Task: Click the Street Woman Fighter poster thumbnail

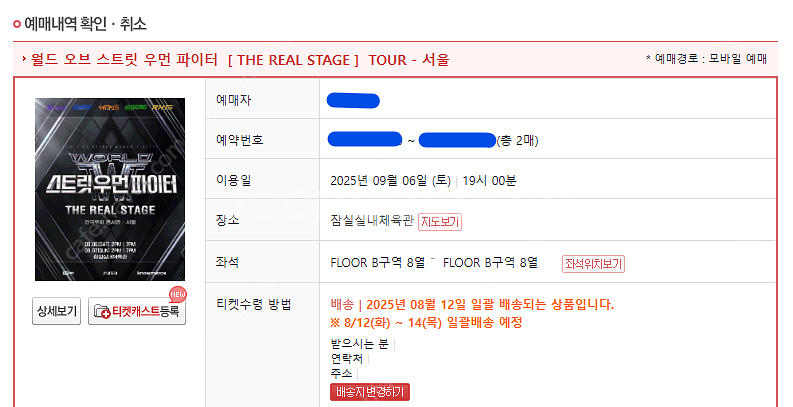Action: tap(110, 189)
